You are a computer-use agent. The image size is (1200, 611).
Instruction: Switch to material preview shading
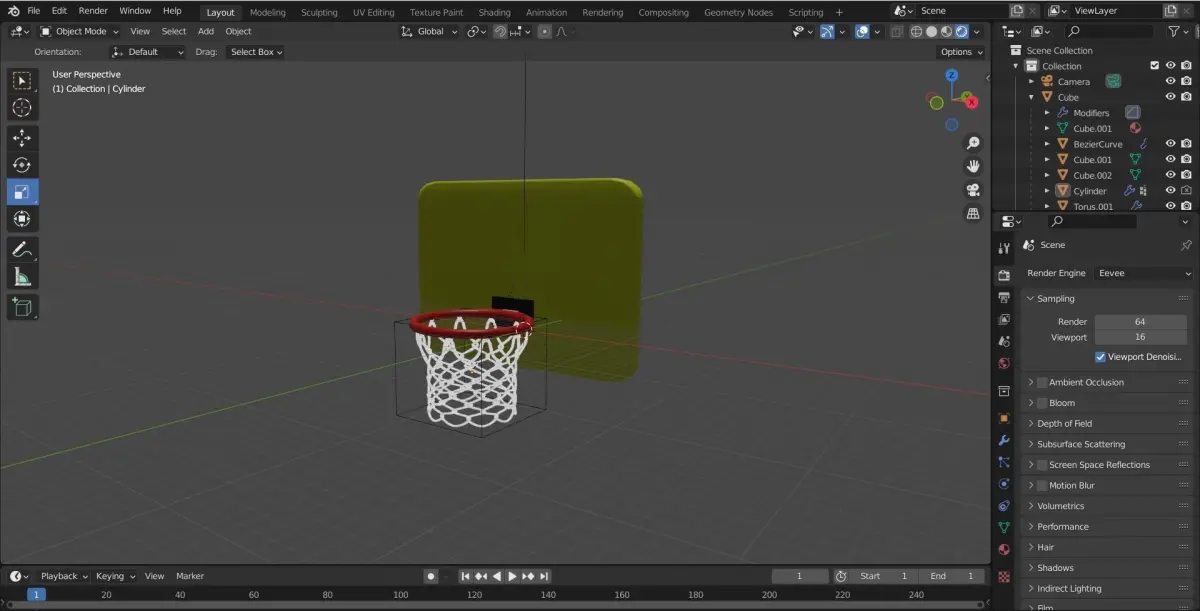(946, 31)
